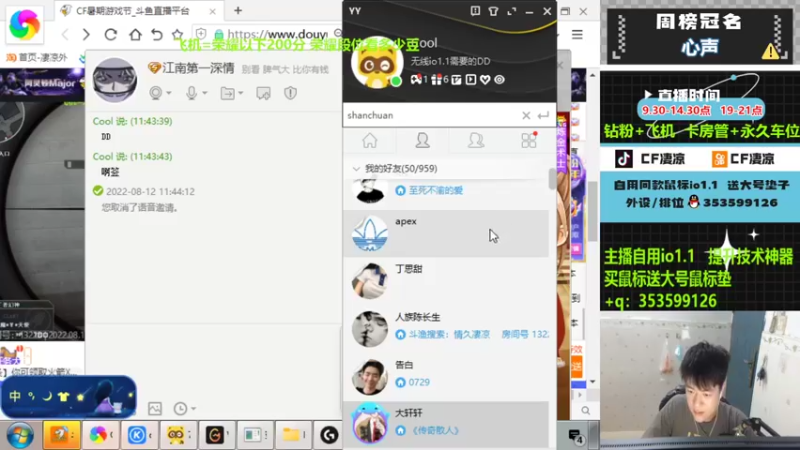The height and width of the screenshot is (450, 800).
Task: Go back in the browser
Action: click(65, 34)
